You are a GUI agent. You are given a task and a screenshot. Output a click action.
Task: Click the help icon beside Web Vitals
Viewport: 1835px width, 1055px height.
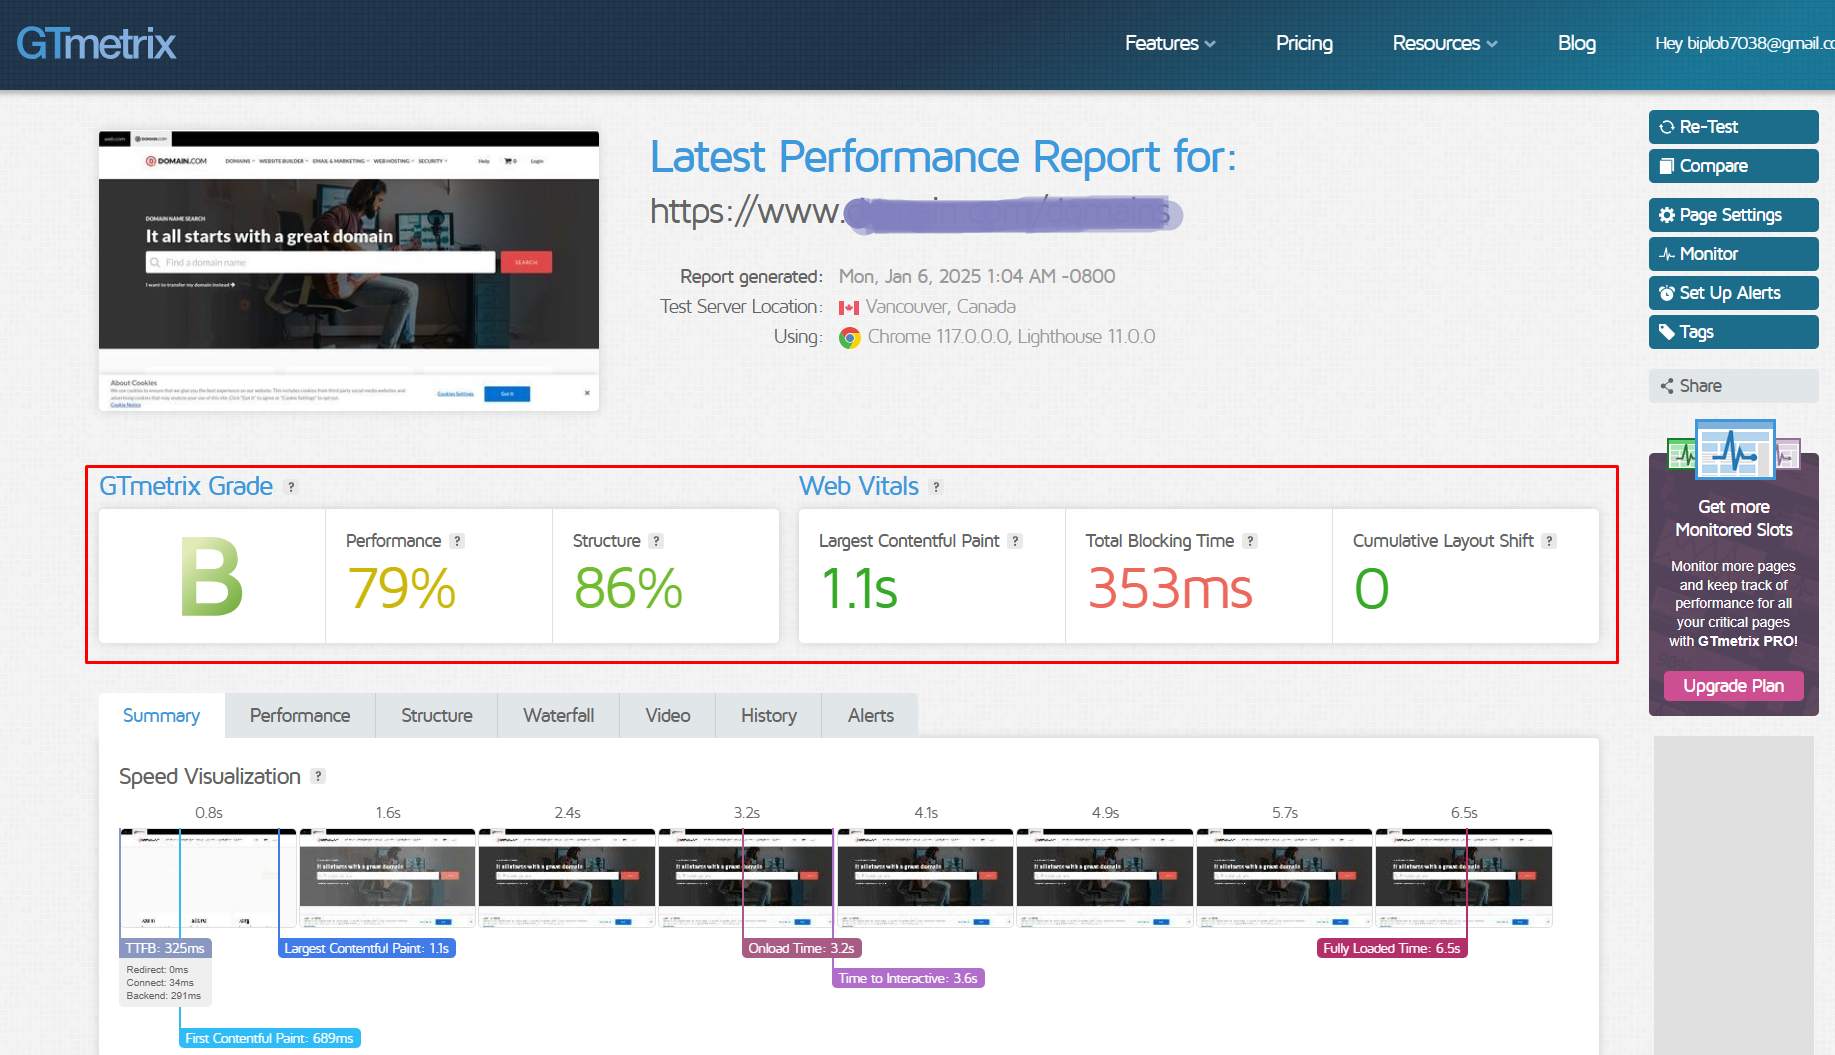point(936,487)
